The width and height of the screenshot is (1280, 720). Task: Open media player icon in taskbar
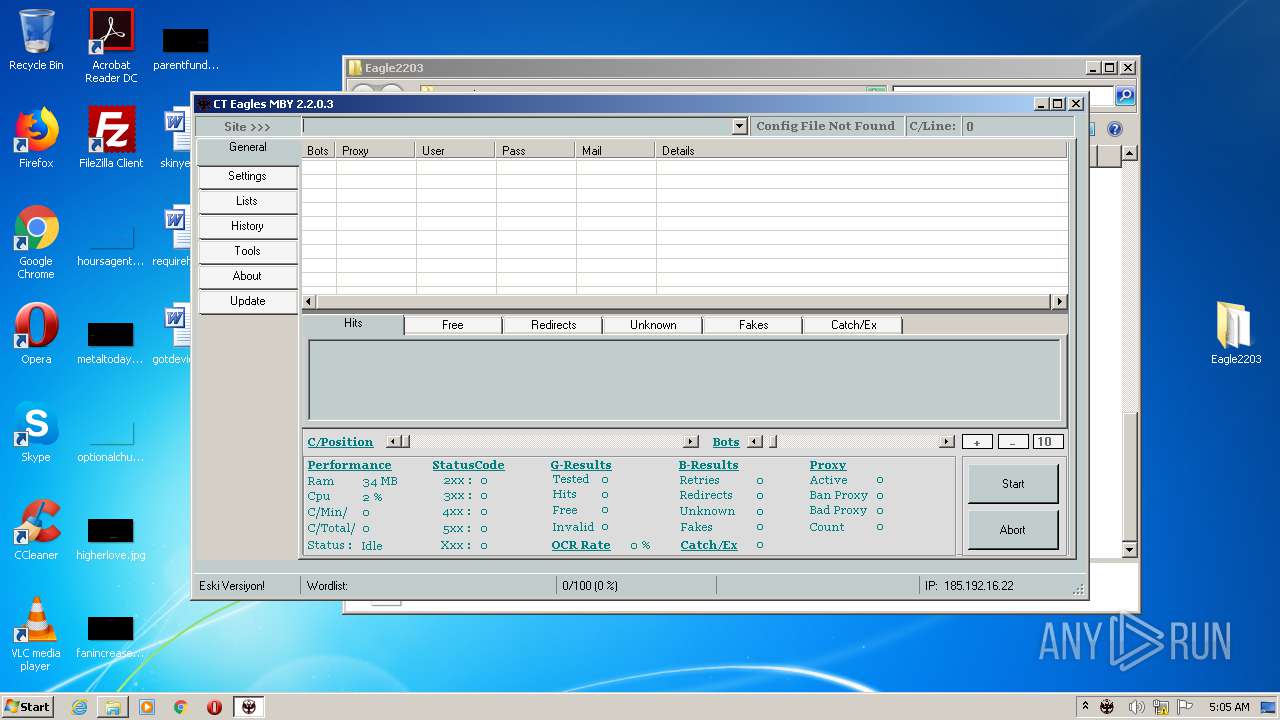pos(147,707)
